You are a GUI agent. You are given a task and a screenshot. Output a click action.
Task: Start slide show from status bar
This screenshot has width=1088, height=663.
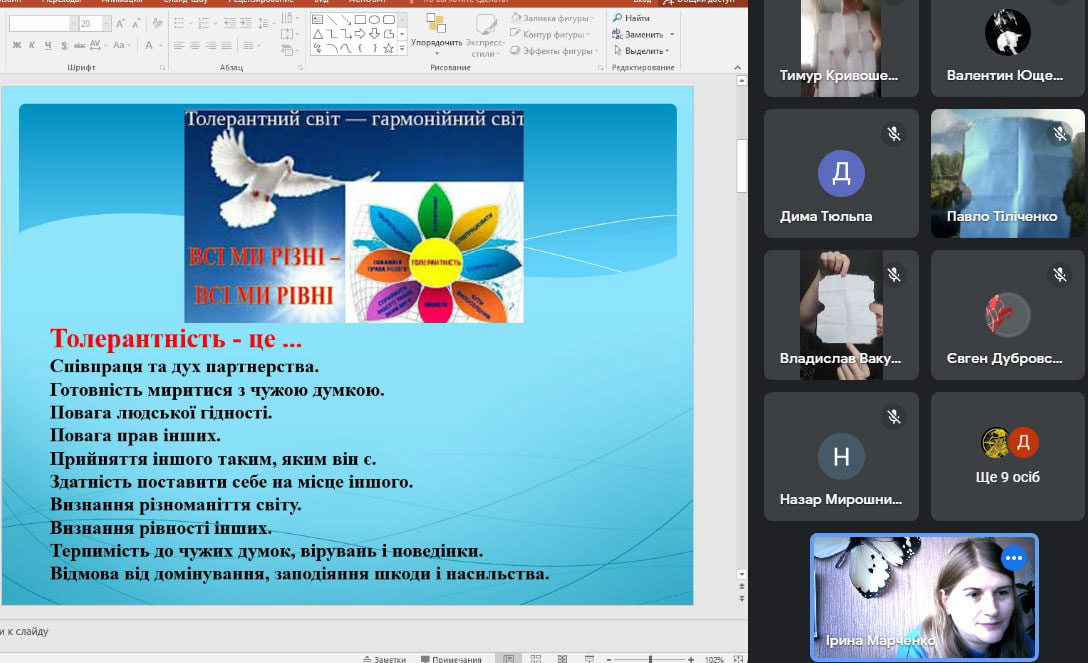(x=589, y=658)
